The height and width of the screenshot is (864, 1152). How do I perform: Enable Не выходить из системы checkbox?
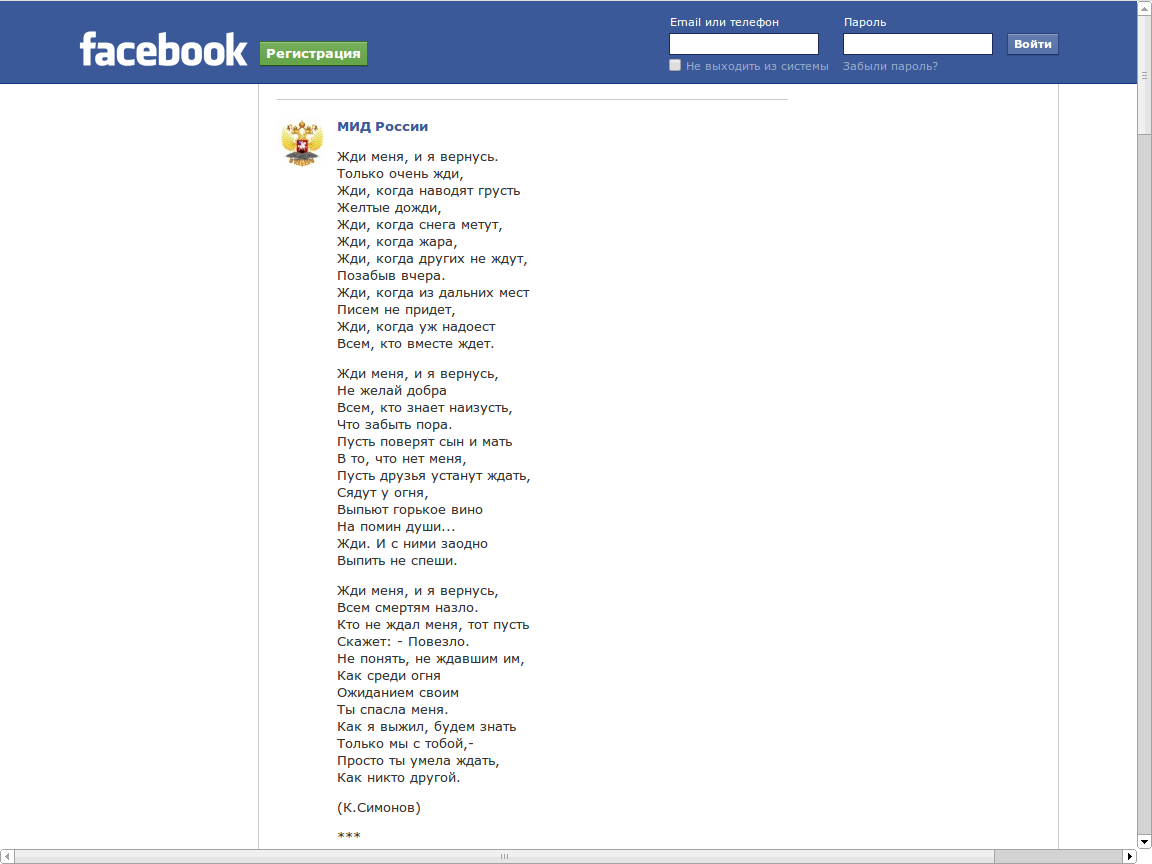click(x=675, y=65)
